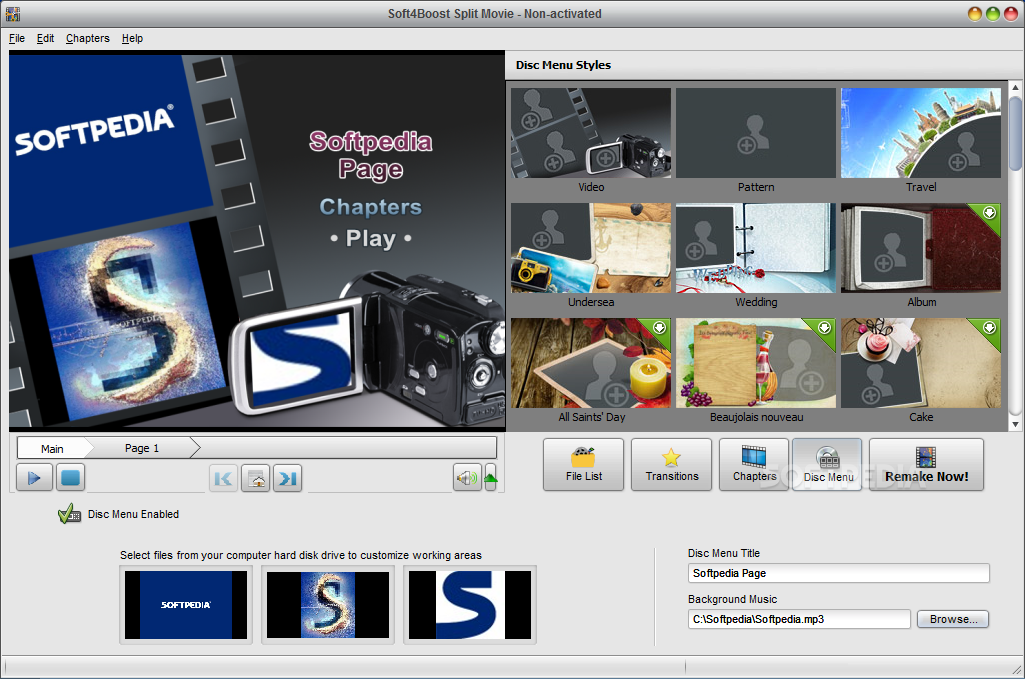Click the Disc Menu Title input field
Screen dimensions: 1025x679
point(839,573)
